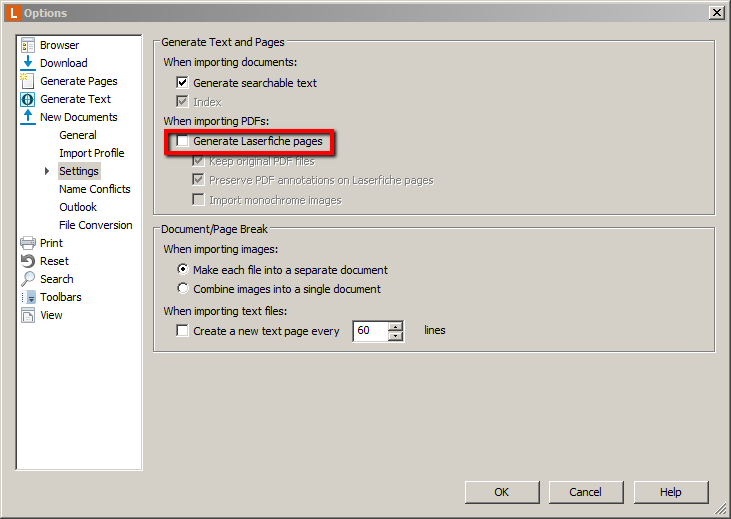Decrease lines value with down spinner

pyautogui.click(x=395, y=336)
